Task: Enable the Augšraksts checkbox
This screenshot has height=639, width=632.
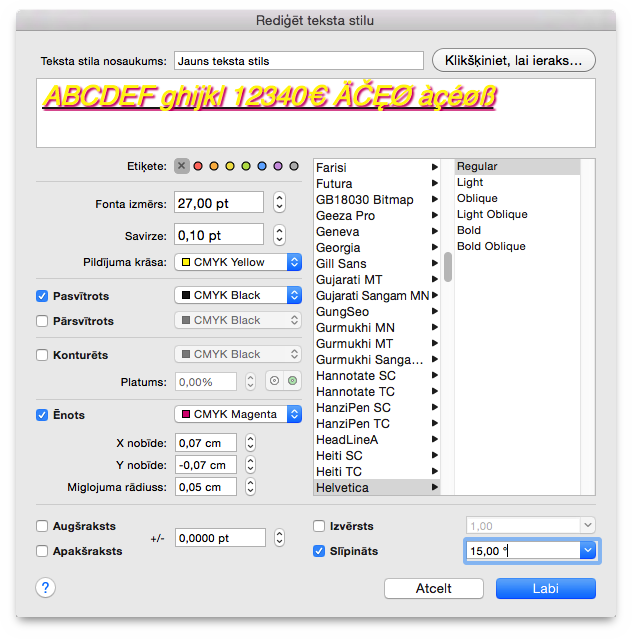Action: click(42, 526)
